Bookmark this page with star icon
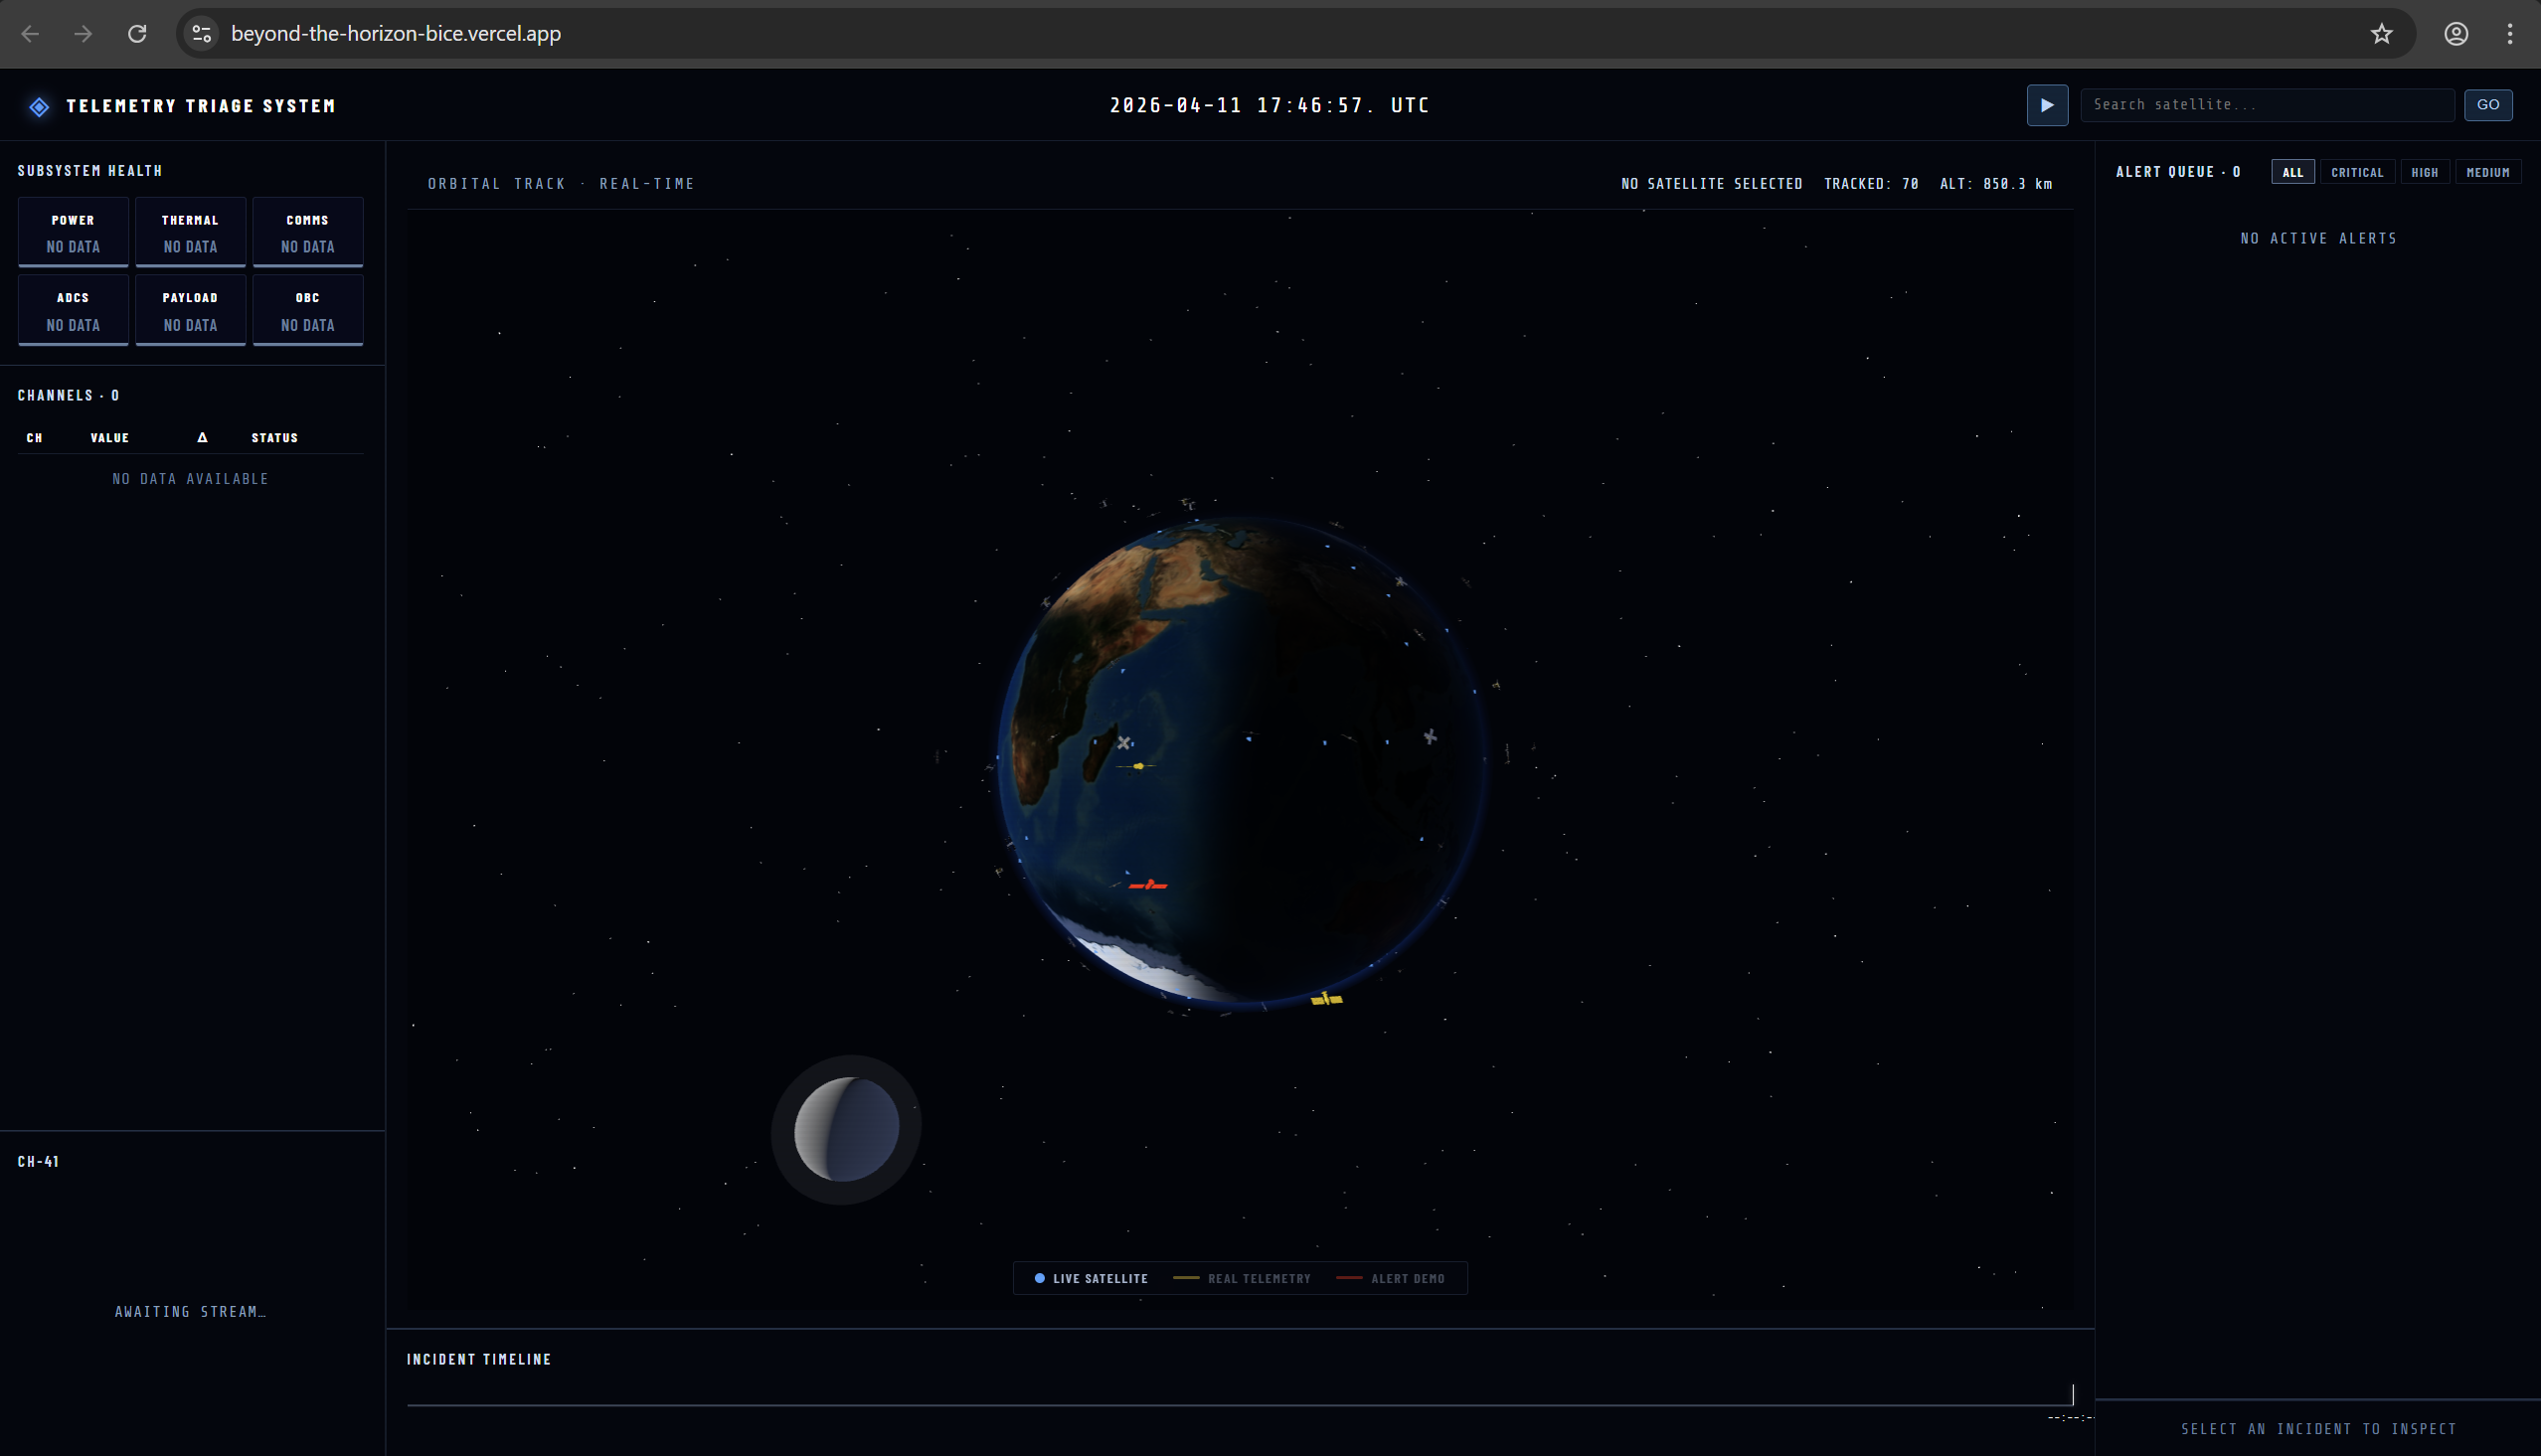This screenshot has width=2541, height=1456. pyautogui.click(x=2381, y=34)
